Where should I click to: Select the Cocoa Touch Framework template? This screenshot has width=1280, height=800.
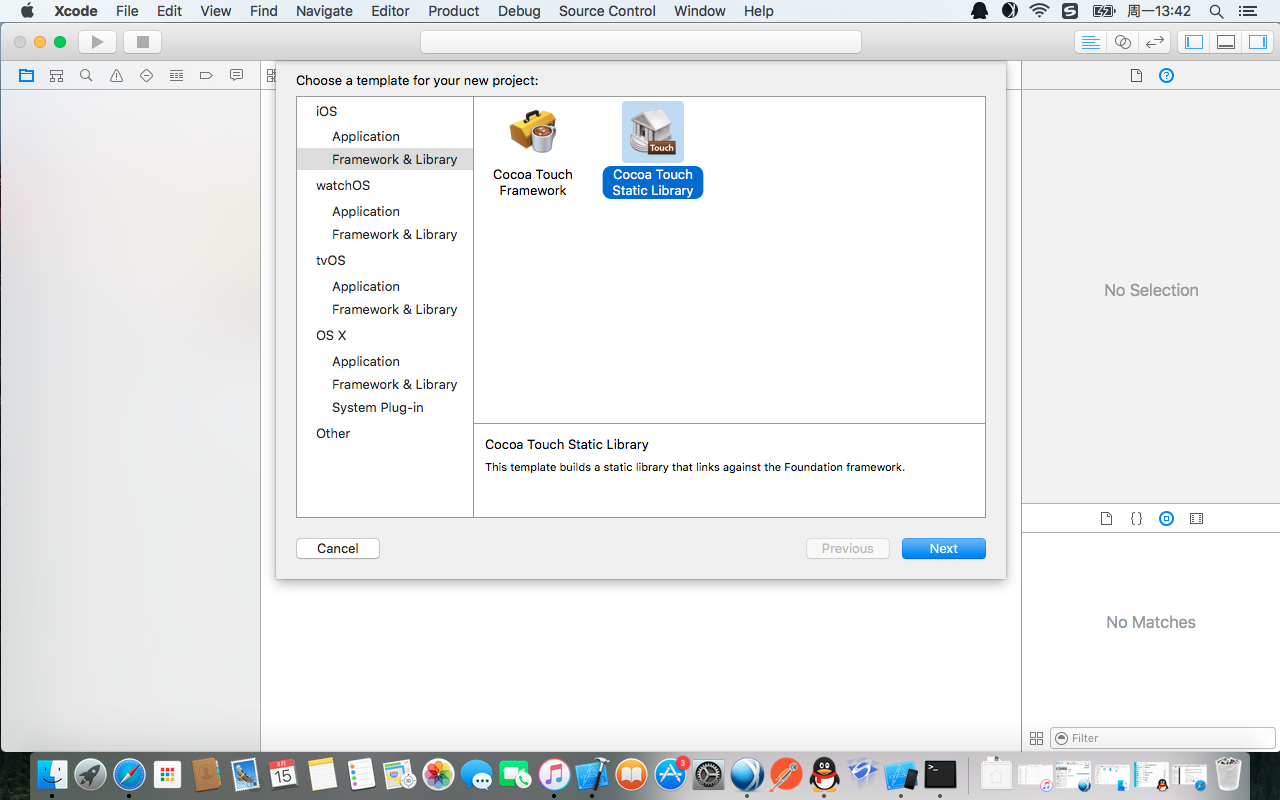click(x=533, y=151)
